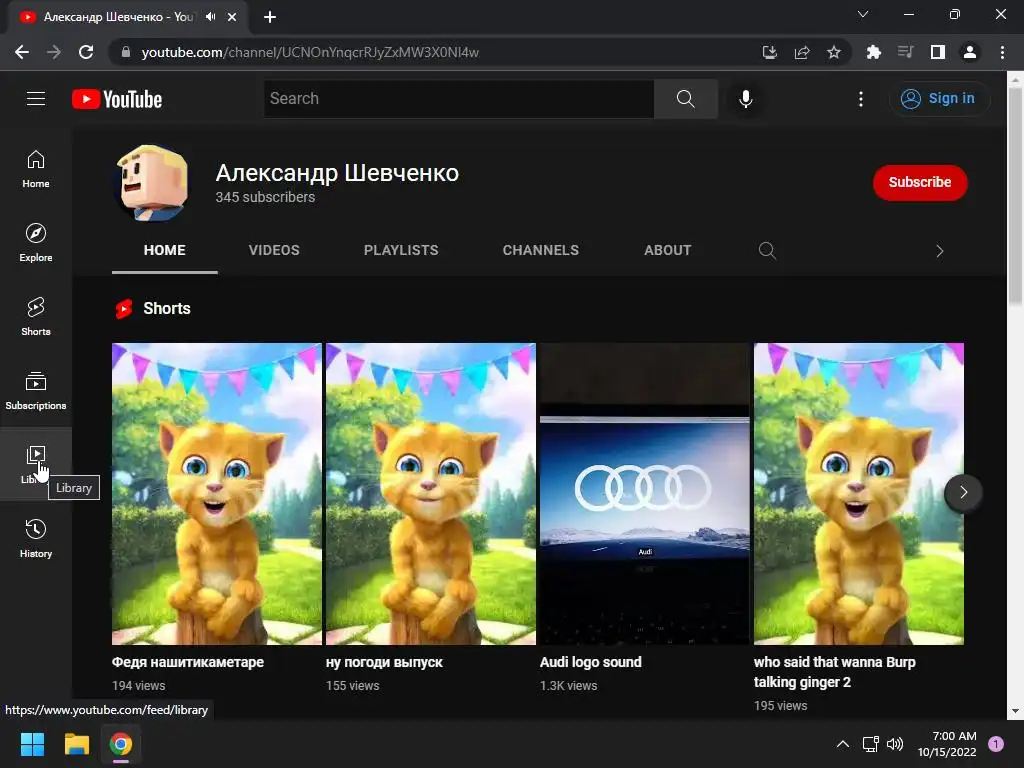Open Chrome profile icon
1024x768 pixels.
[x=970, y=52]
